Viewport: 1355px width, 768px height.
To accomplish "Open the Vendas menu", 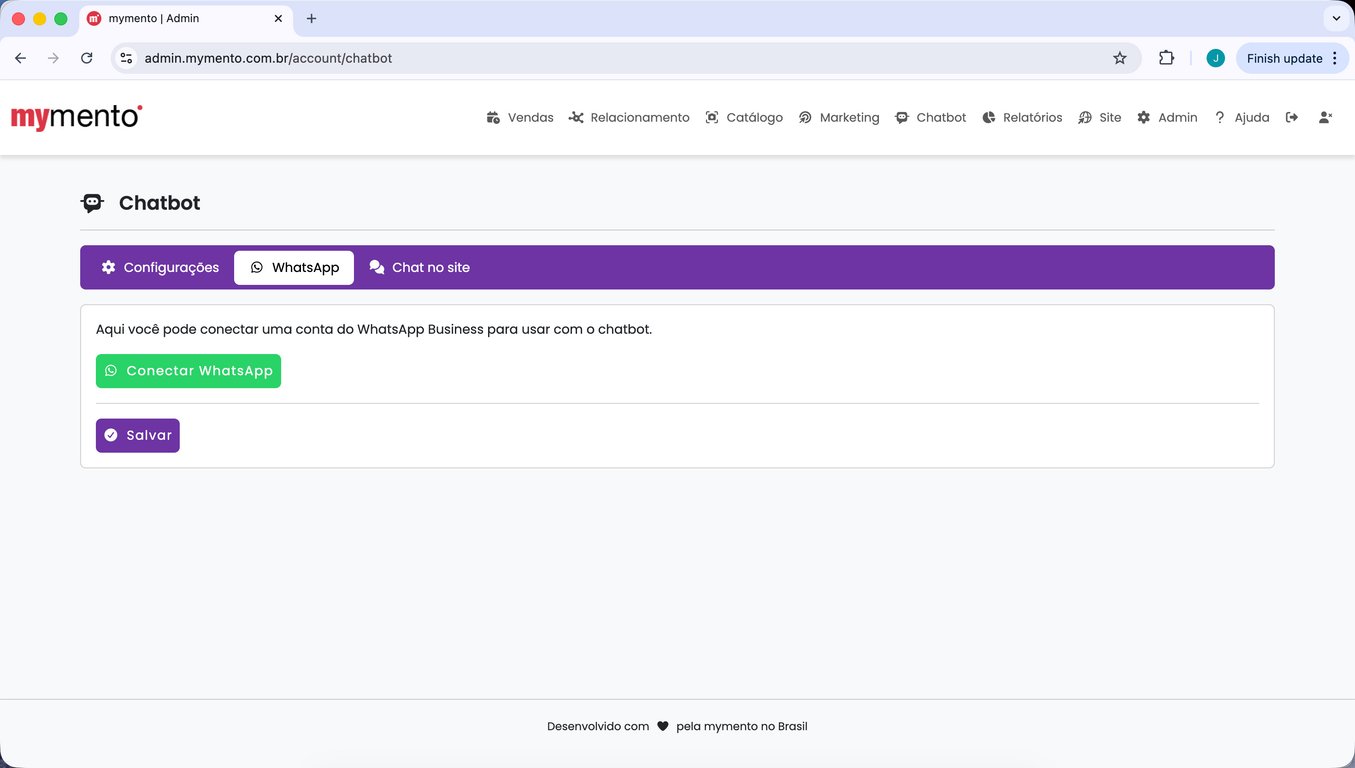I will [x=520, y=117].
